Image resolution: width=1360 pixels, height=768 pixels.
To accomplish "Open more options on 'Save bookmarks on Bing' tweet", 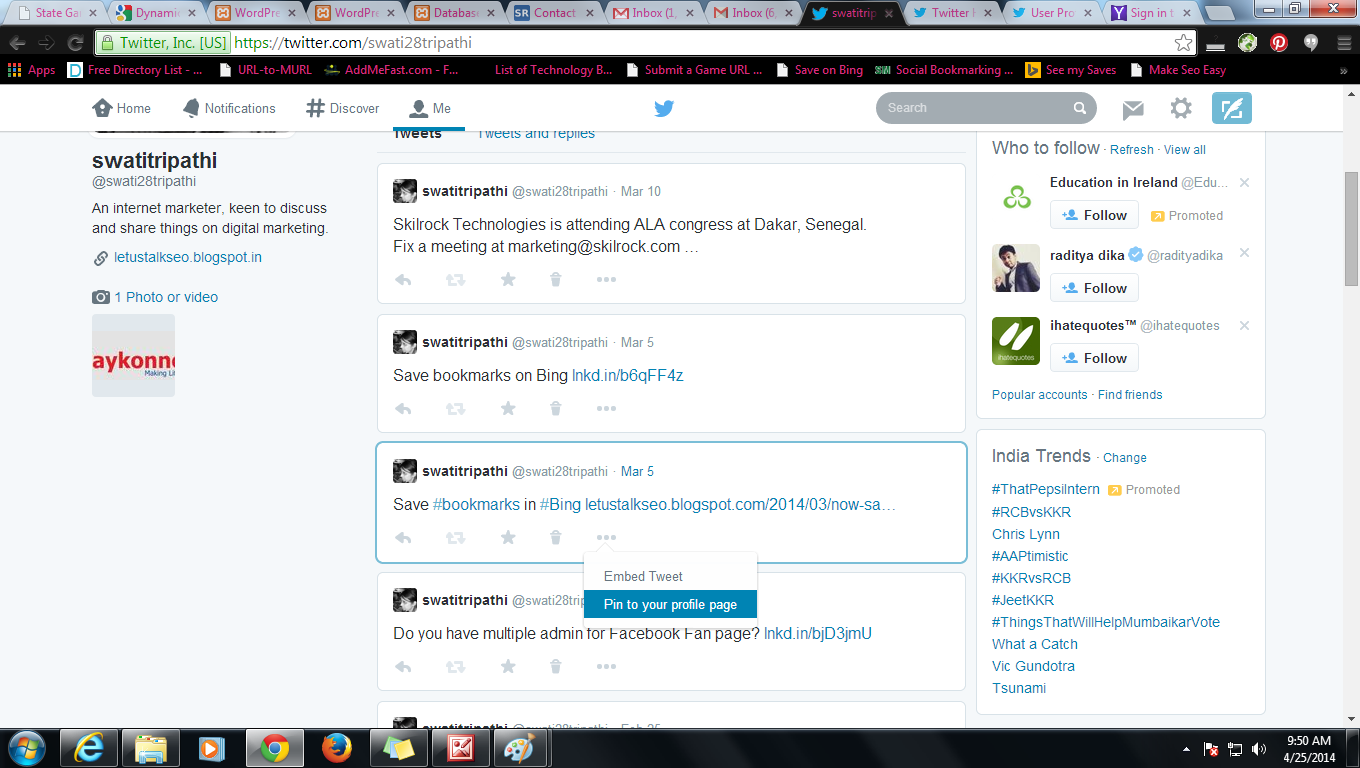I will click(x=606, y=409).
